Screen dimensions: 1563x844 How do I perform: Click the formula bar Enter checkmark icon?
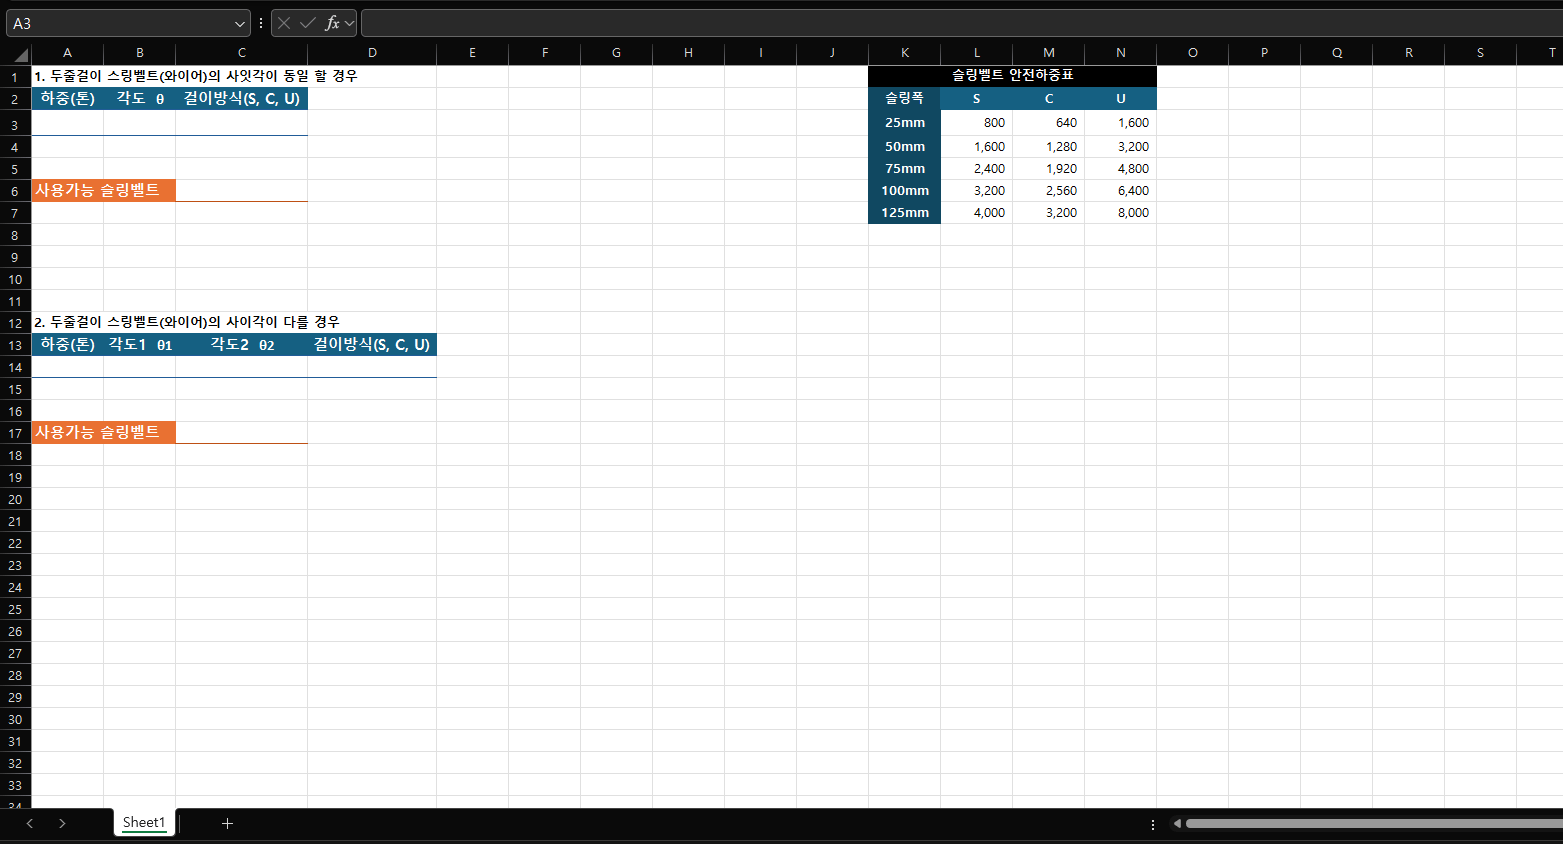[308, 23]
